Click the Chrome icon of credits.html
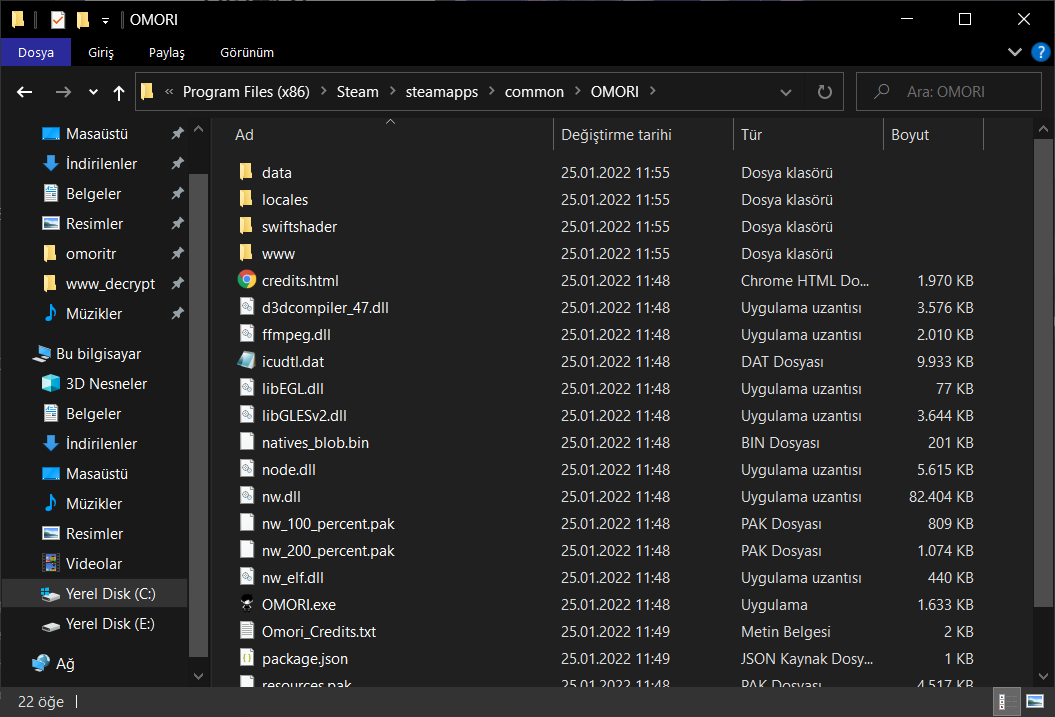The image size is (1055, 717). (x=247, y=280)
